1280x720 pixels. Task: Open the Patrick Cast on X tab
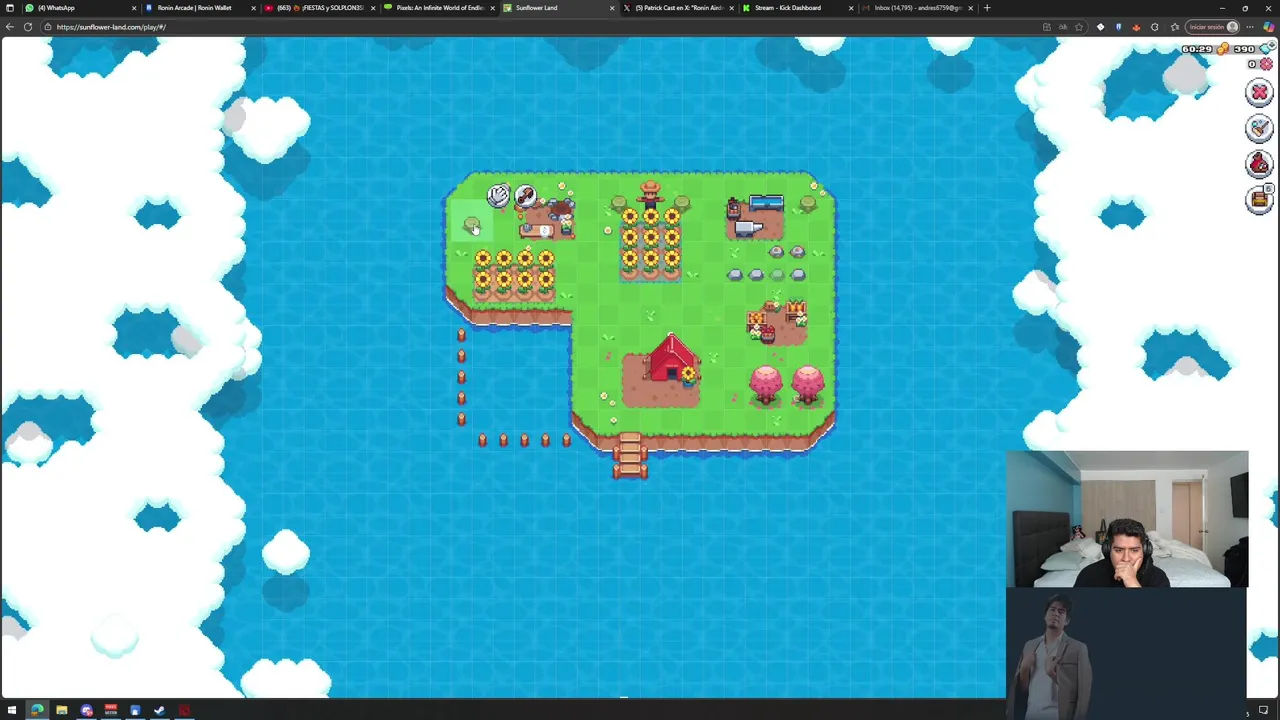click(678, 8)
